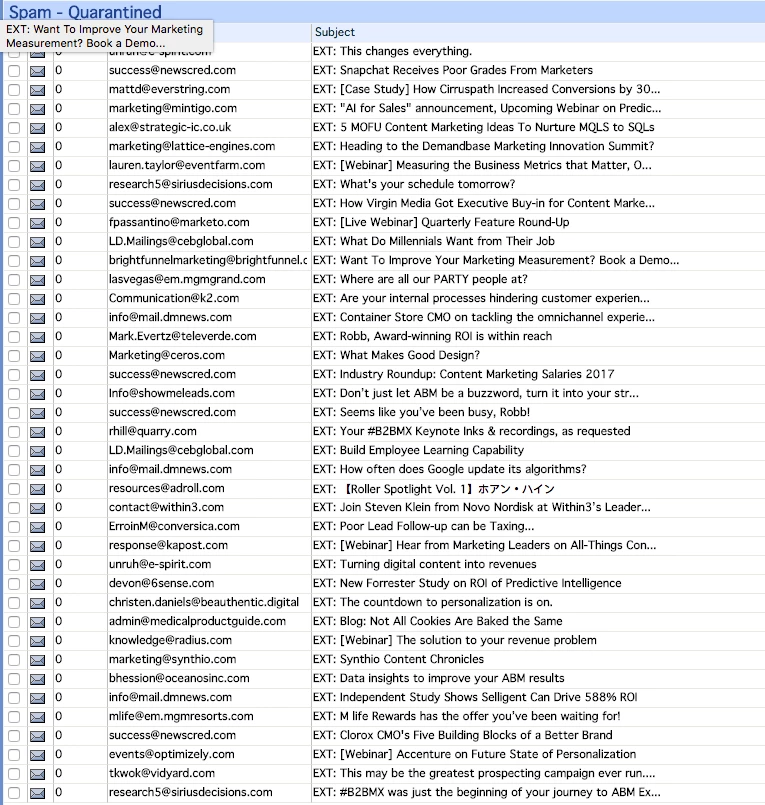The width and height of the screenshot is (765, 805).
Task: Open How Virgin Media Got Executive Buy-in email
Action: [x=484, y=203]
